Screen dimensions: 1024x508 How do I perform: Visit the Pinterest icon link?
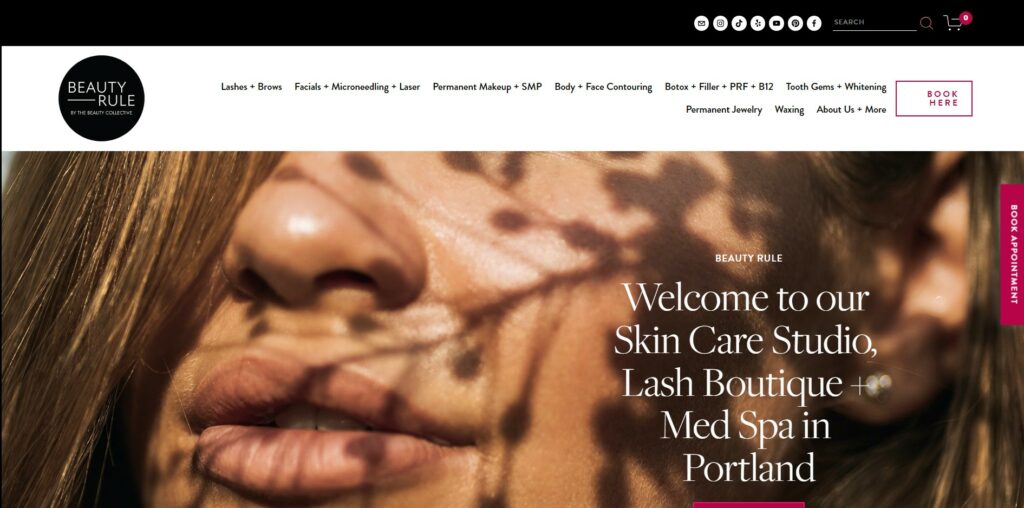pyautogui.click(x=795, y=24)
